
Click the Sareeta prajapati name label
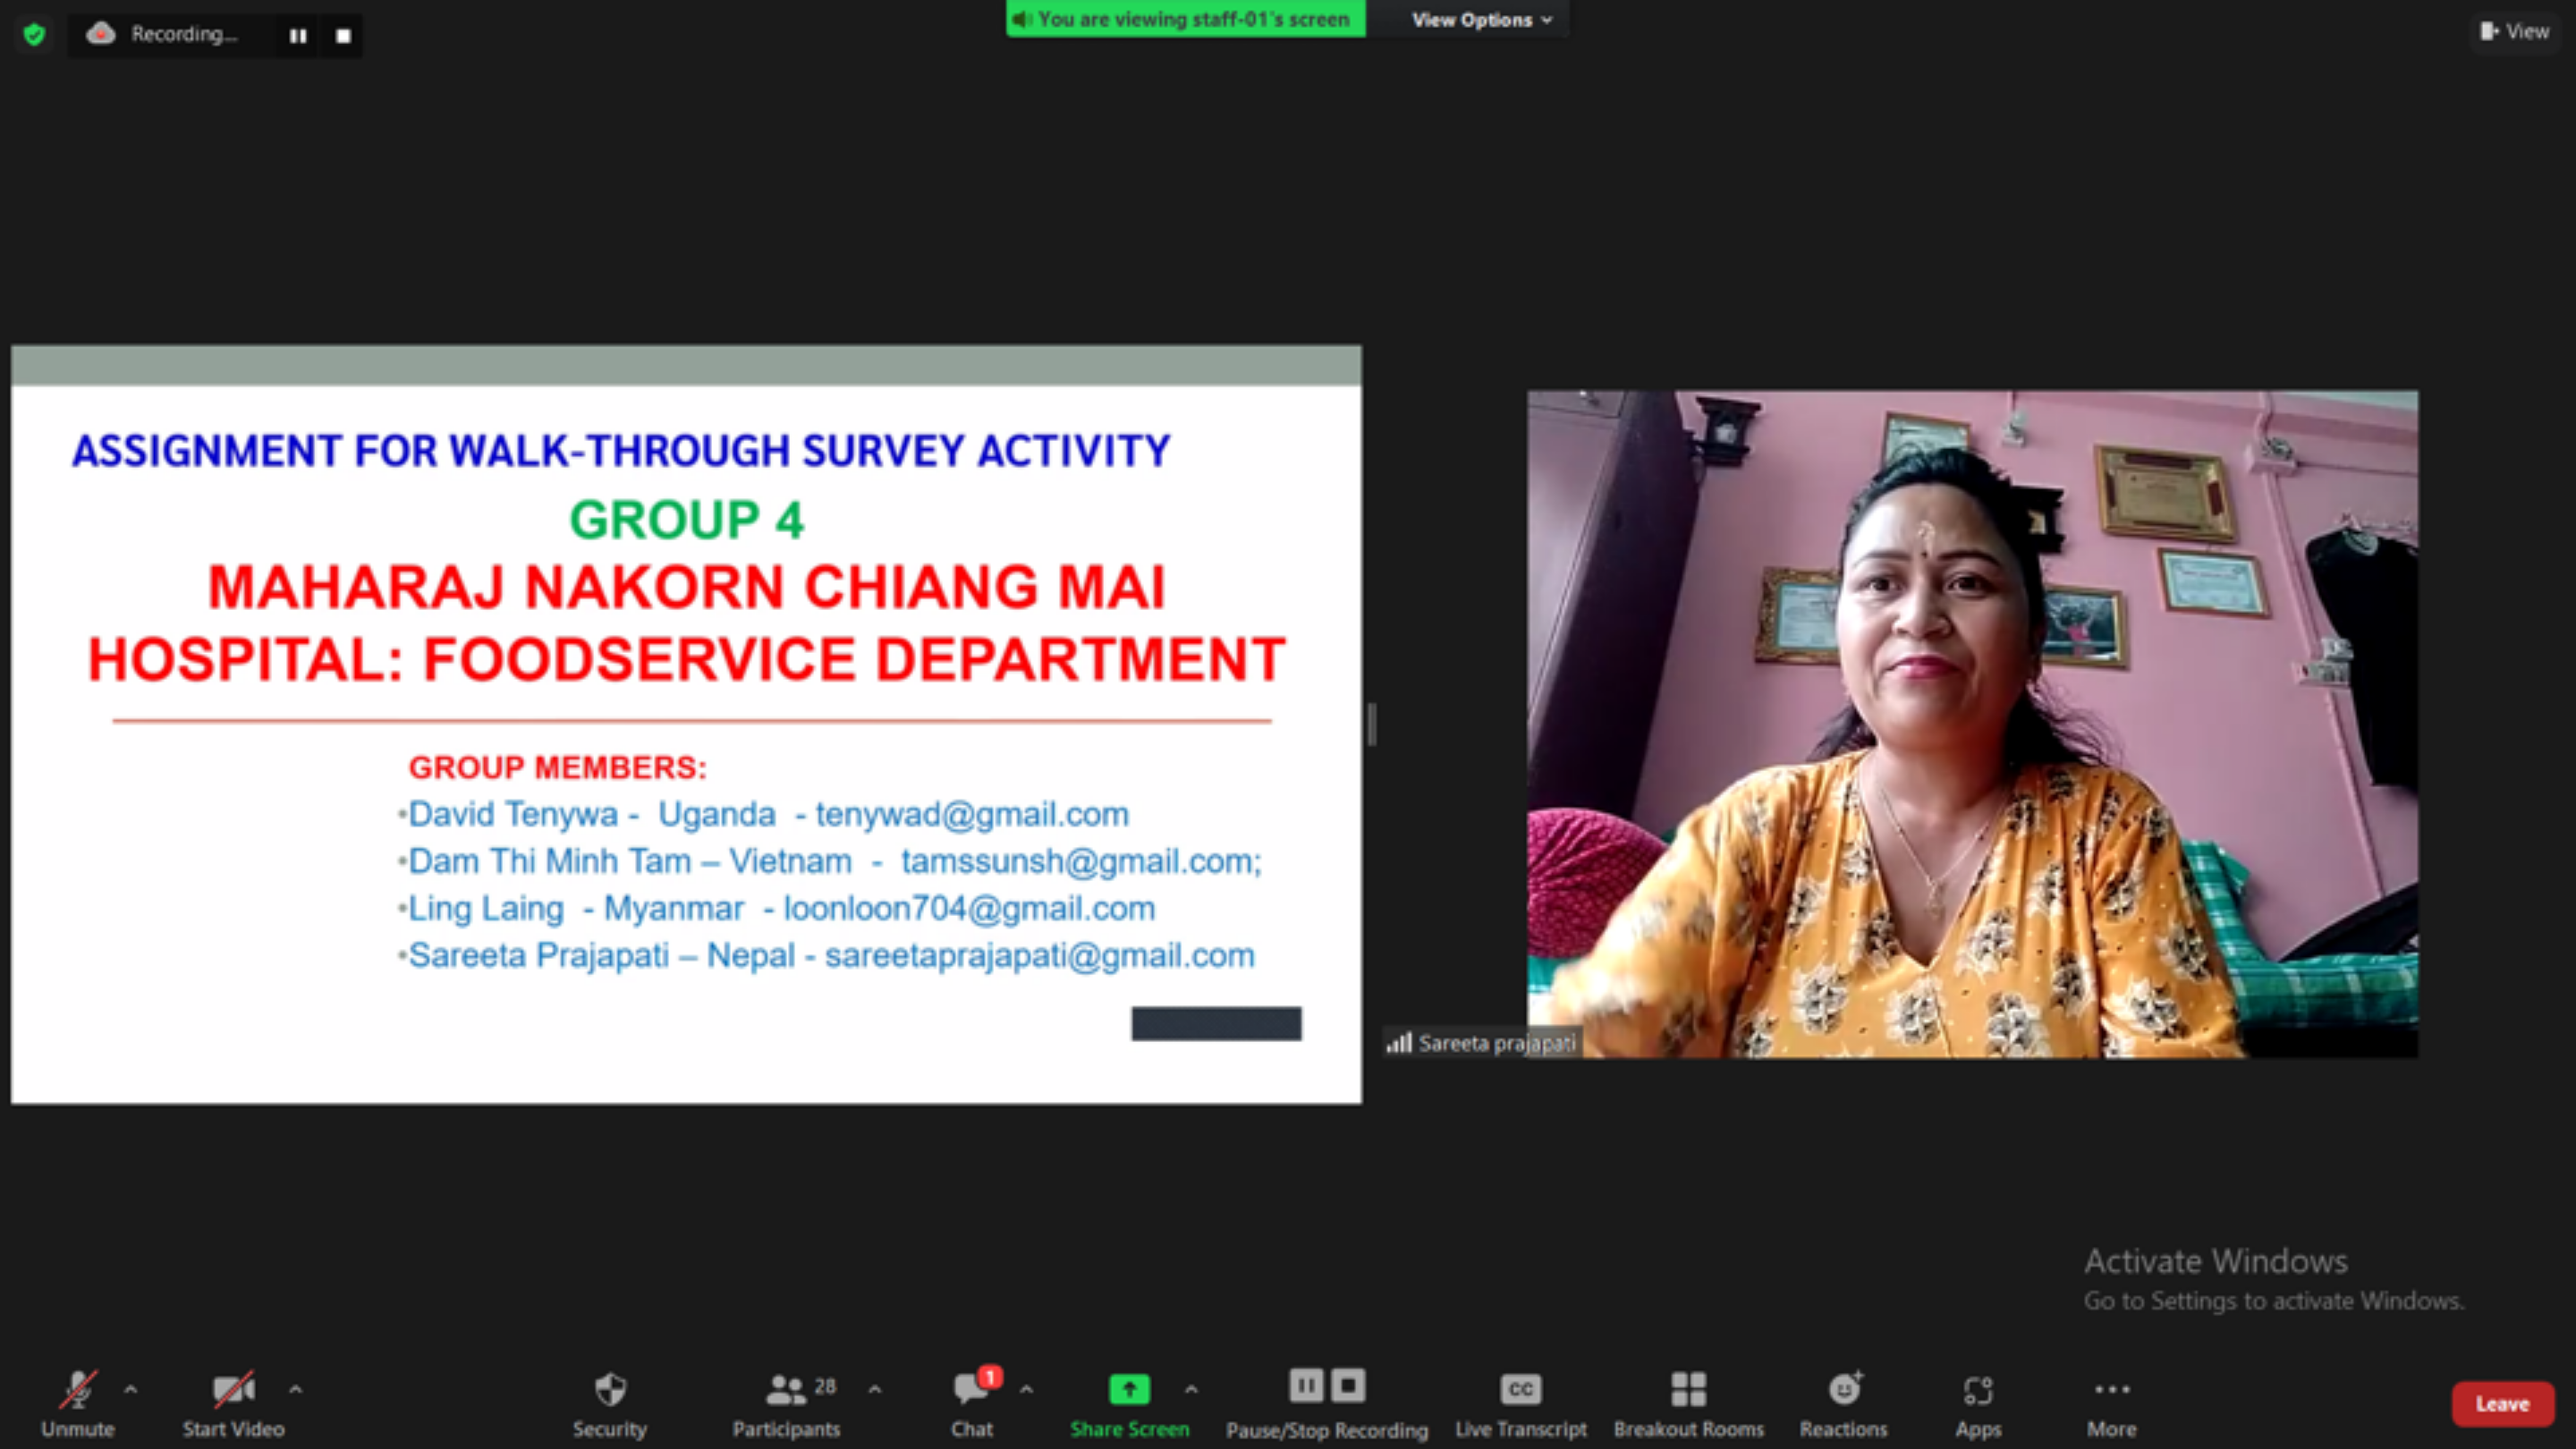coord(1496,1043)
